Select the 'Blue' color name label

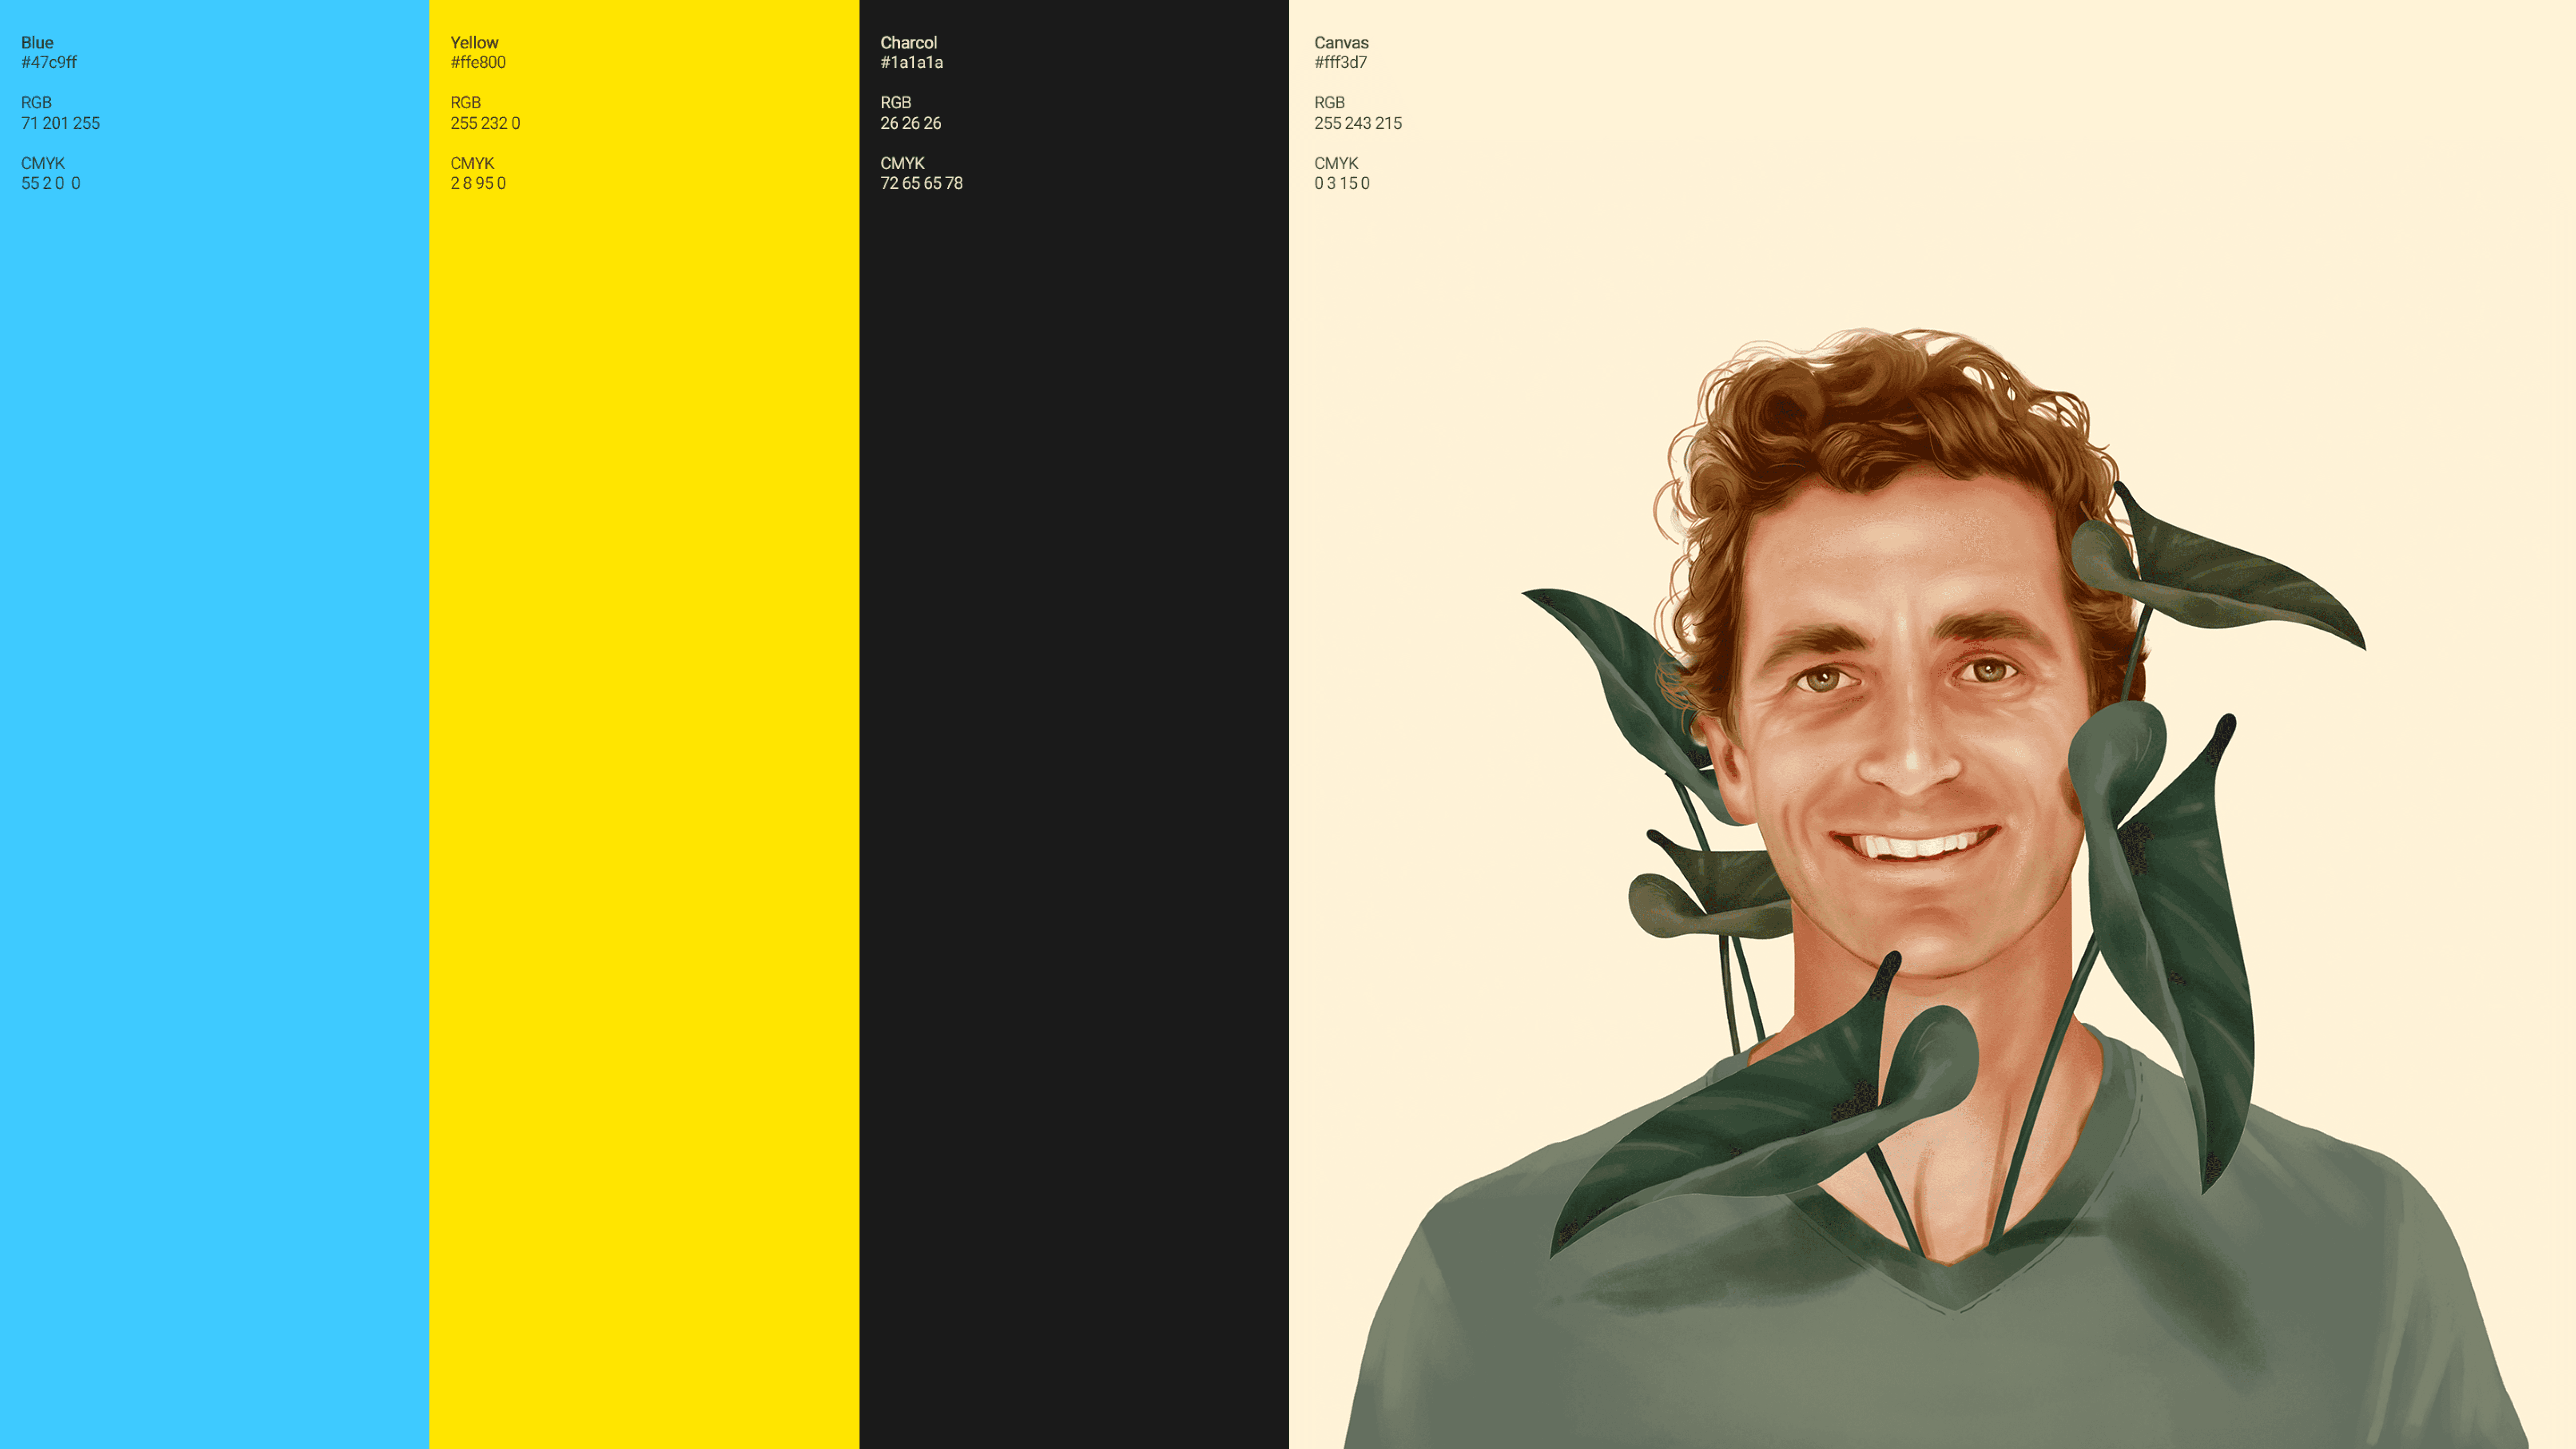(37, 42)
